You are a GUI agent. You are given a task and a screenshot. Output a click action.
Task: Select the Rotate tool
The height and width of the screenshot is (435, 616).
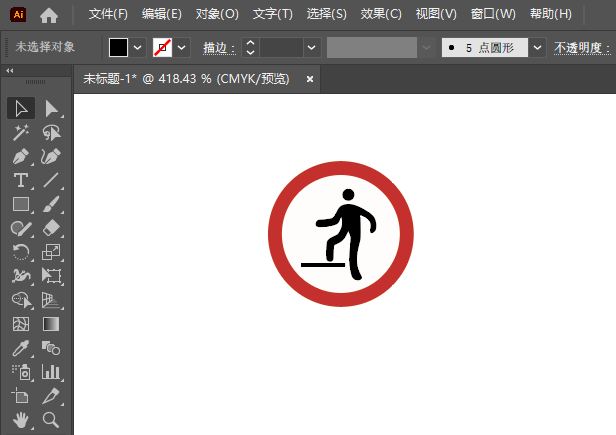(x=21, y=252)
